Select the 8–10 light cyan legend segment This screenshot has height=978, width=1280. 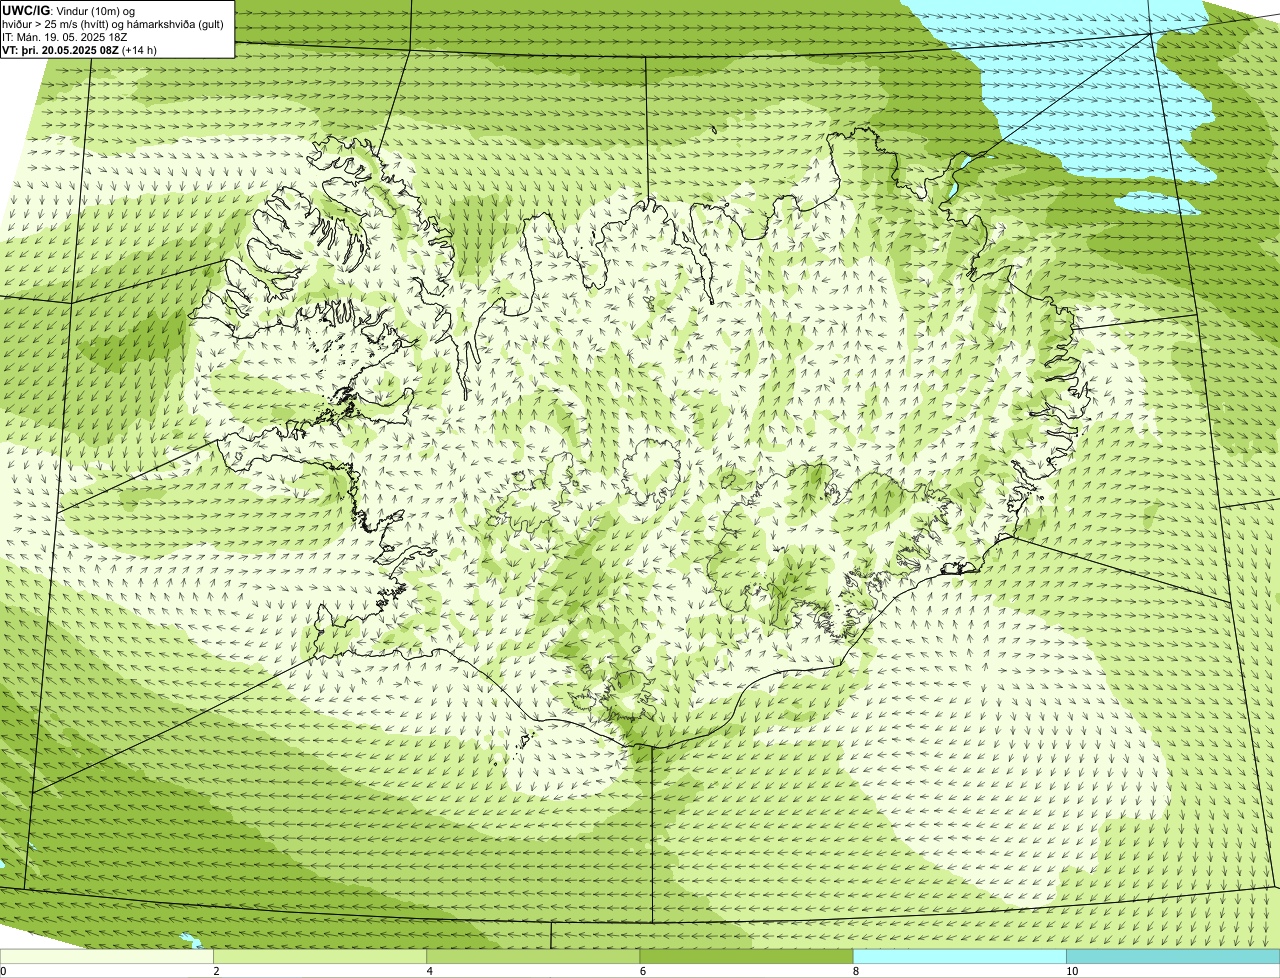point(960,957)
